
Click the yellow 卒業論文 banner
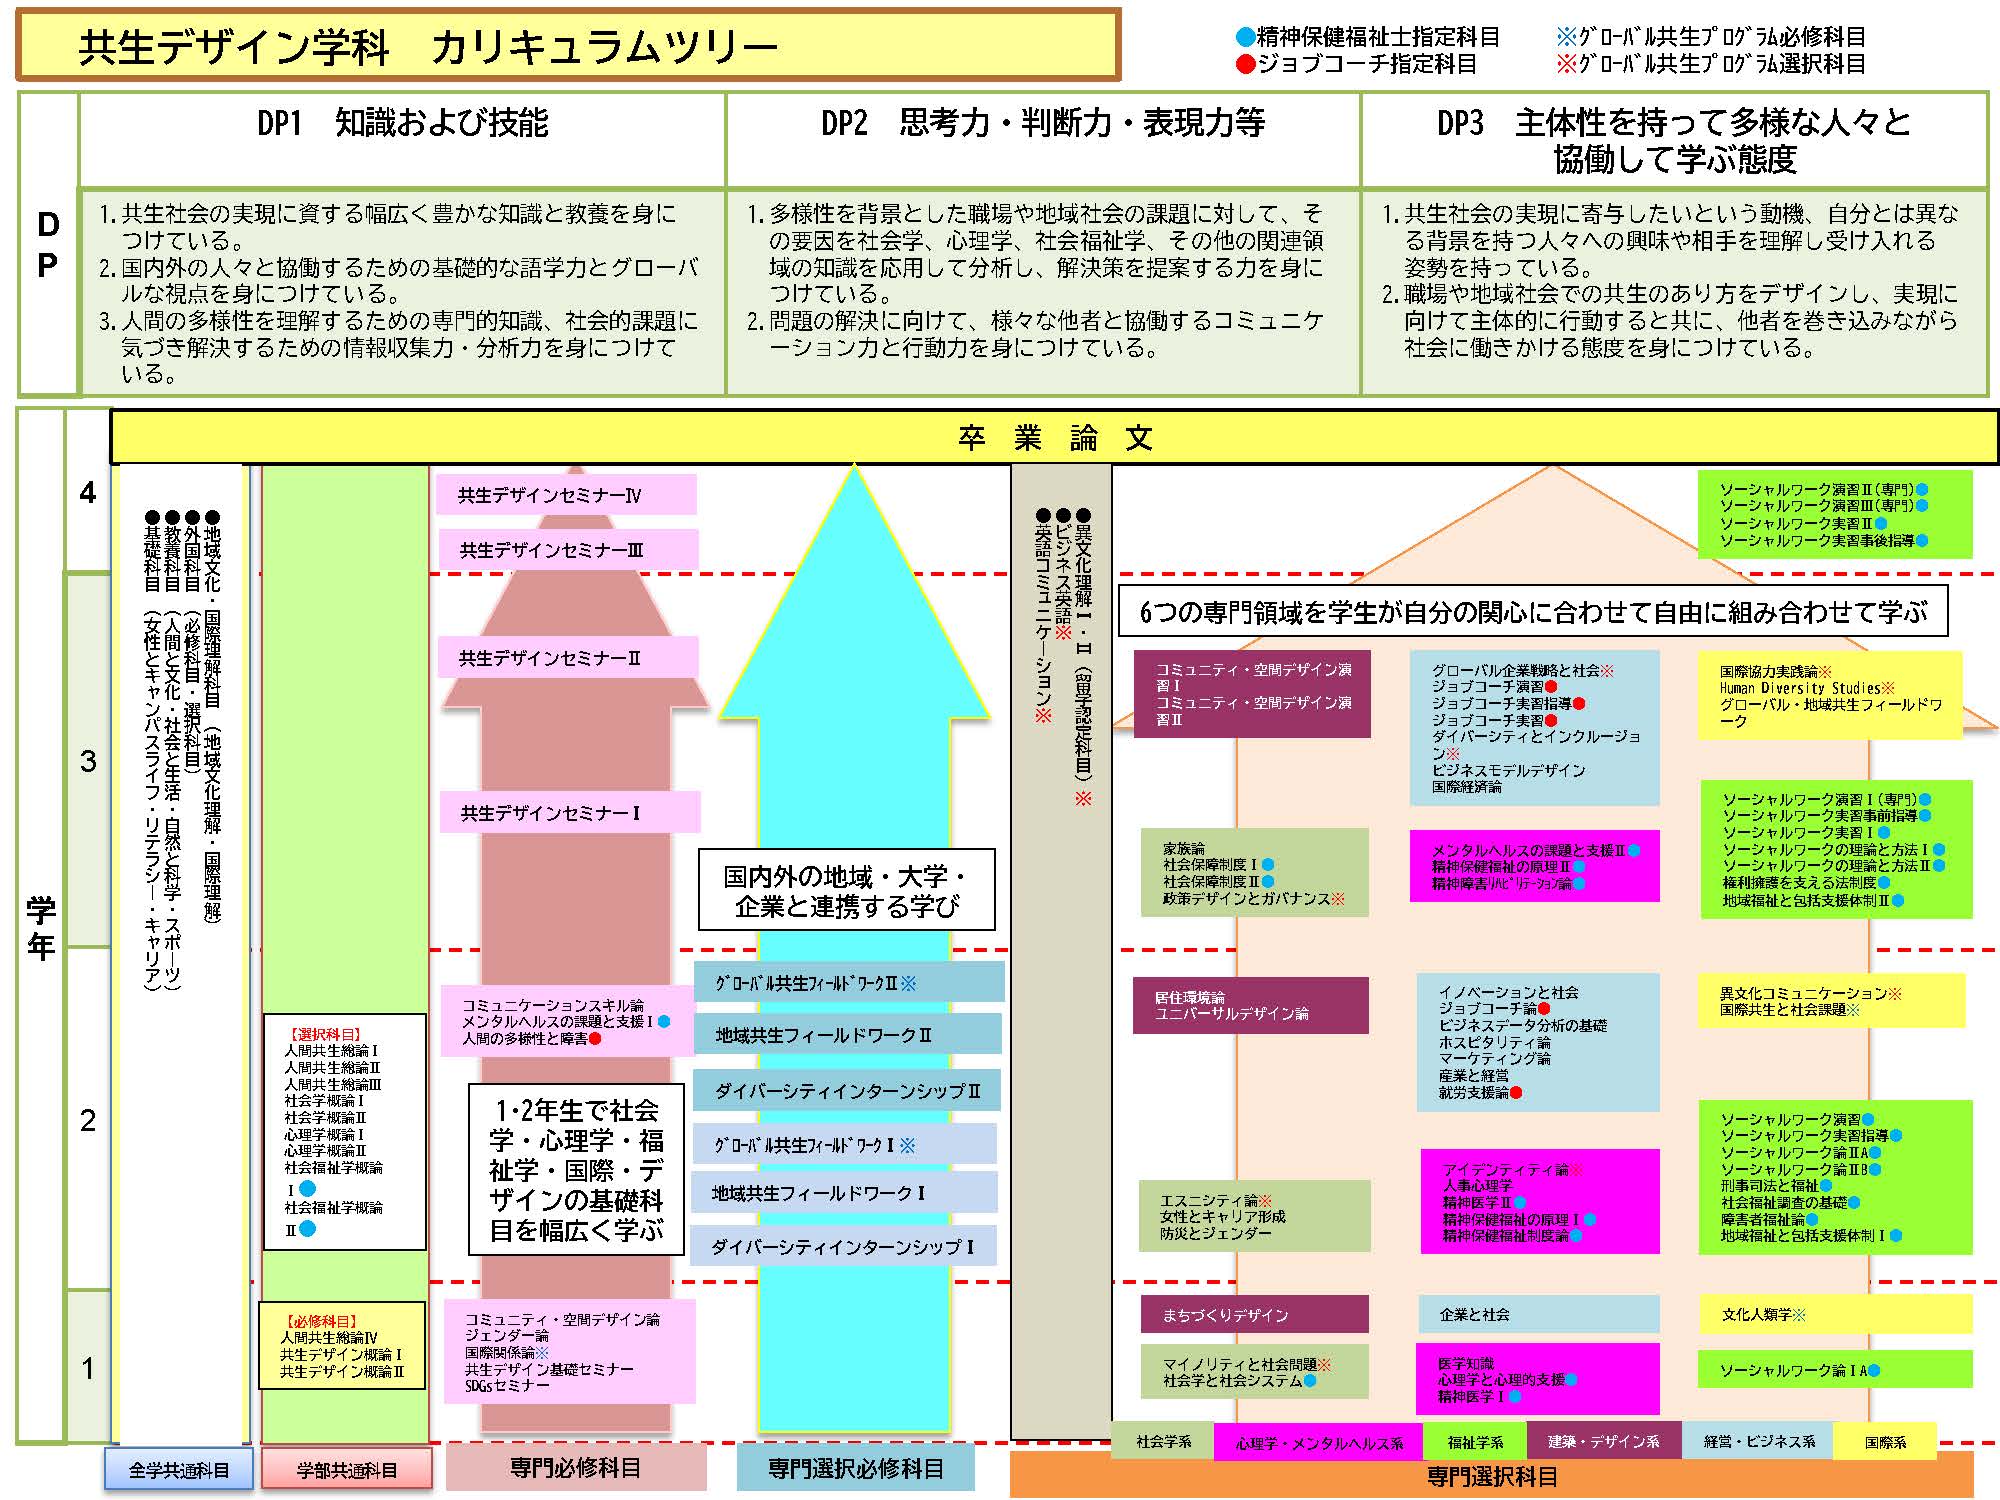1054,438
